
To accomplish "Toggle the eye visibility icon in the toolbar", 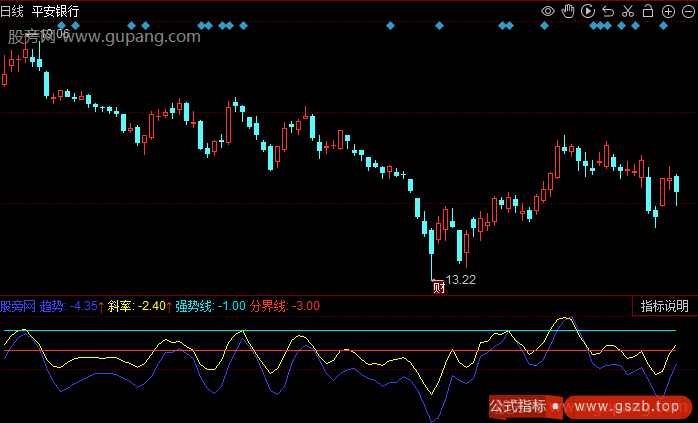I will tap(547, 11).
